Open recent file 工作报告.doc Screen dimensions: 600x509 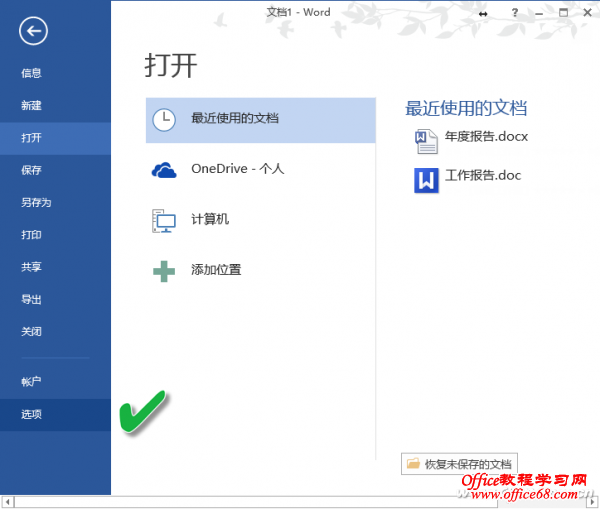tap(483, 176)
